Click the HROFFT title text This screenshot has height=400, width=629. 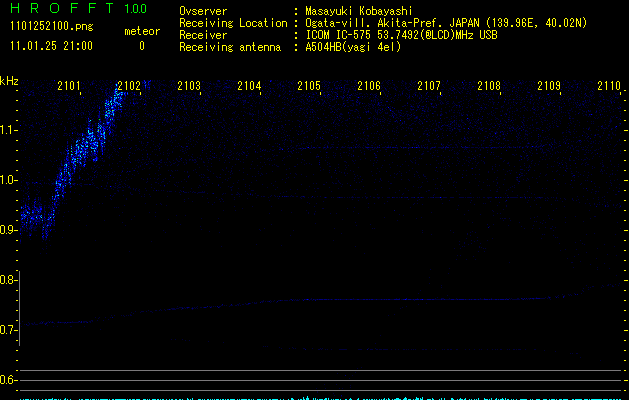click(x=62, y=8)
